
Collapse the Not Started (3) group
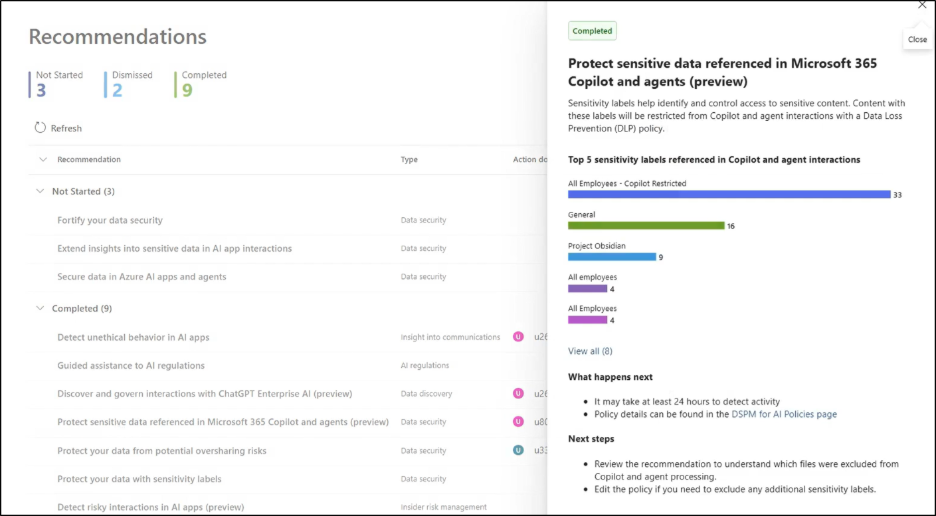(x=41, y=191)
